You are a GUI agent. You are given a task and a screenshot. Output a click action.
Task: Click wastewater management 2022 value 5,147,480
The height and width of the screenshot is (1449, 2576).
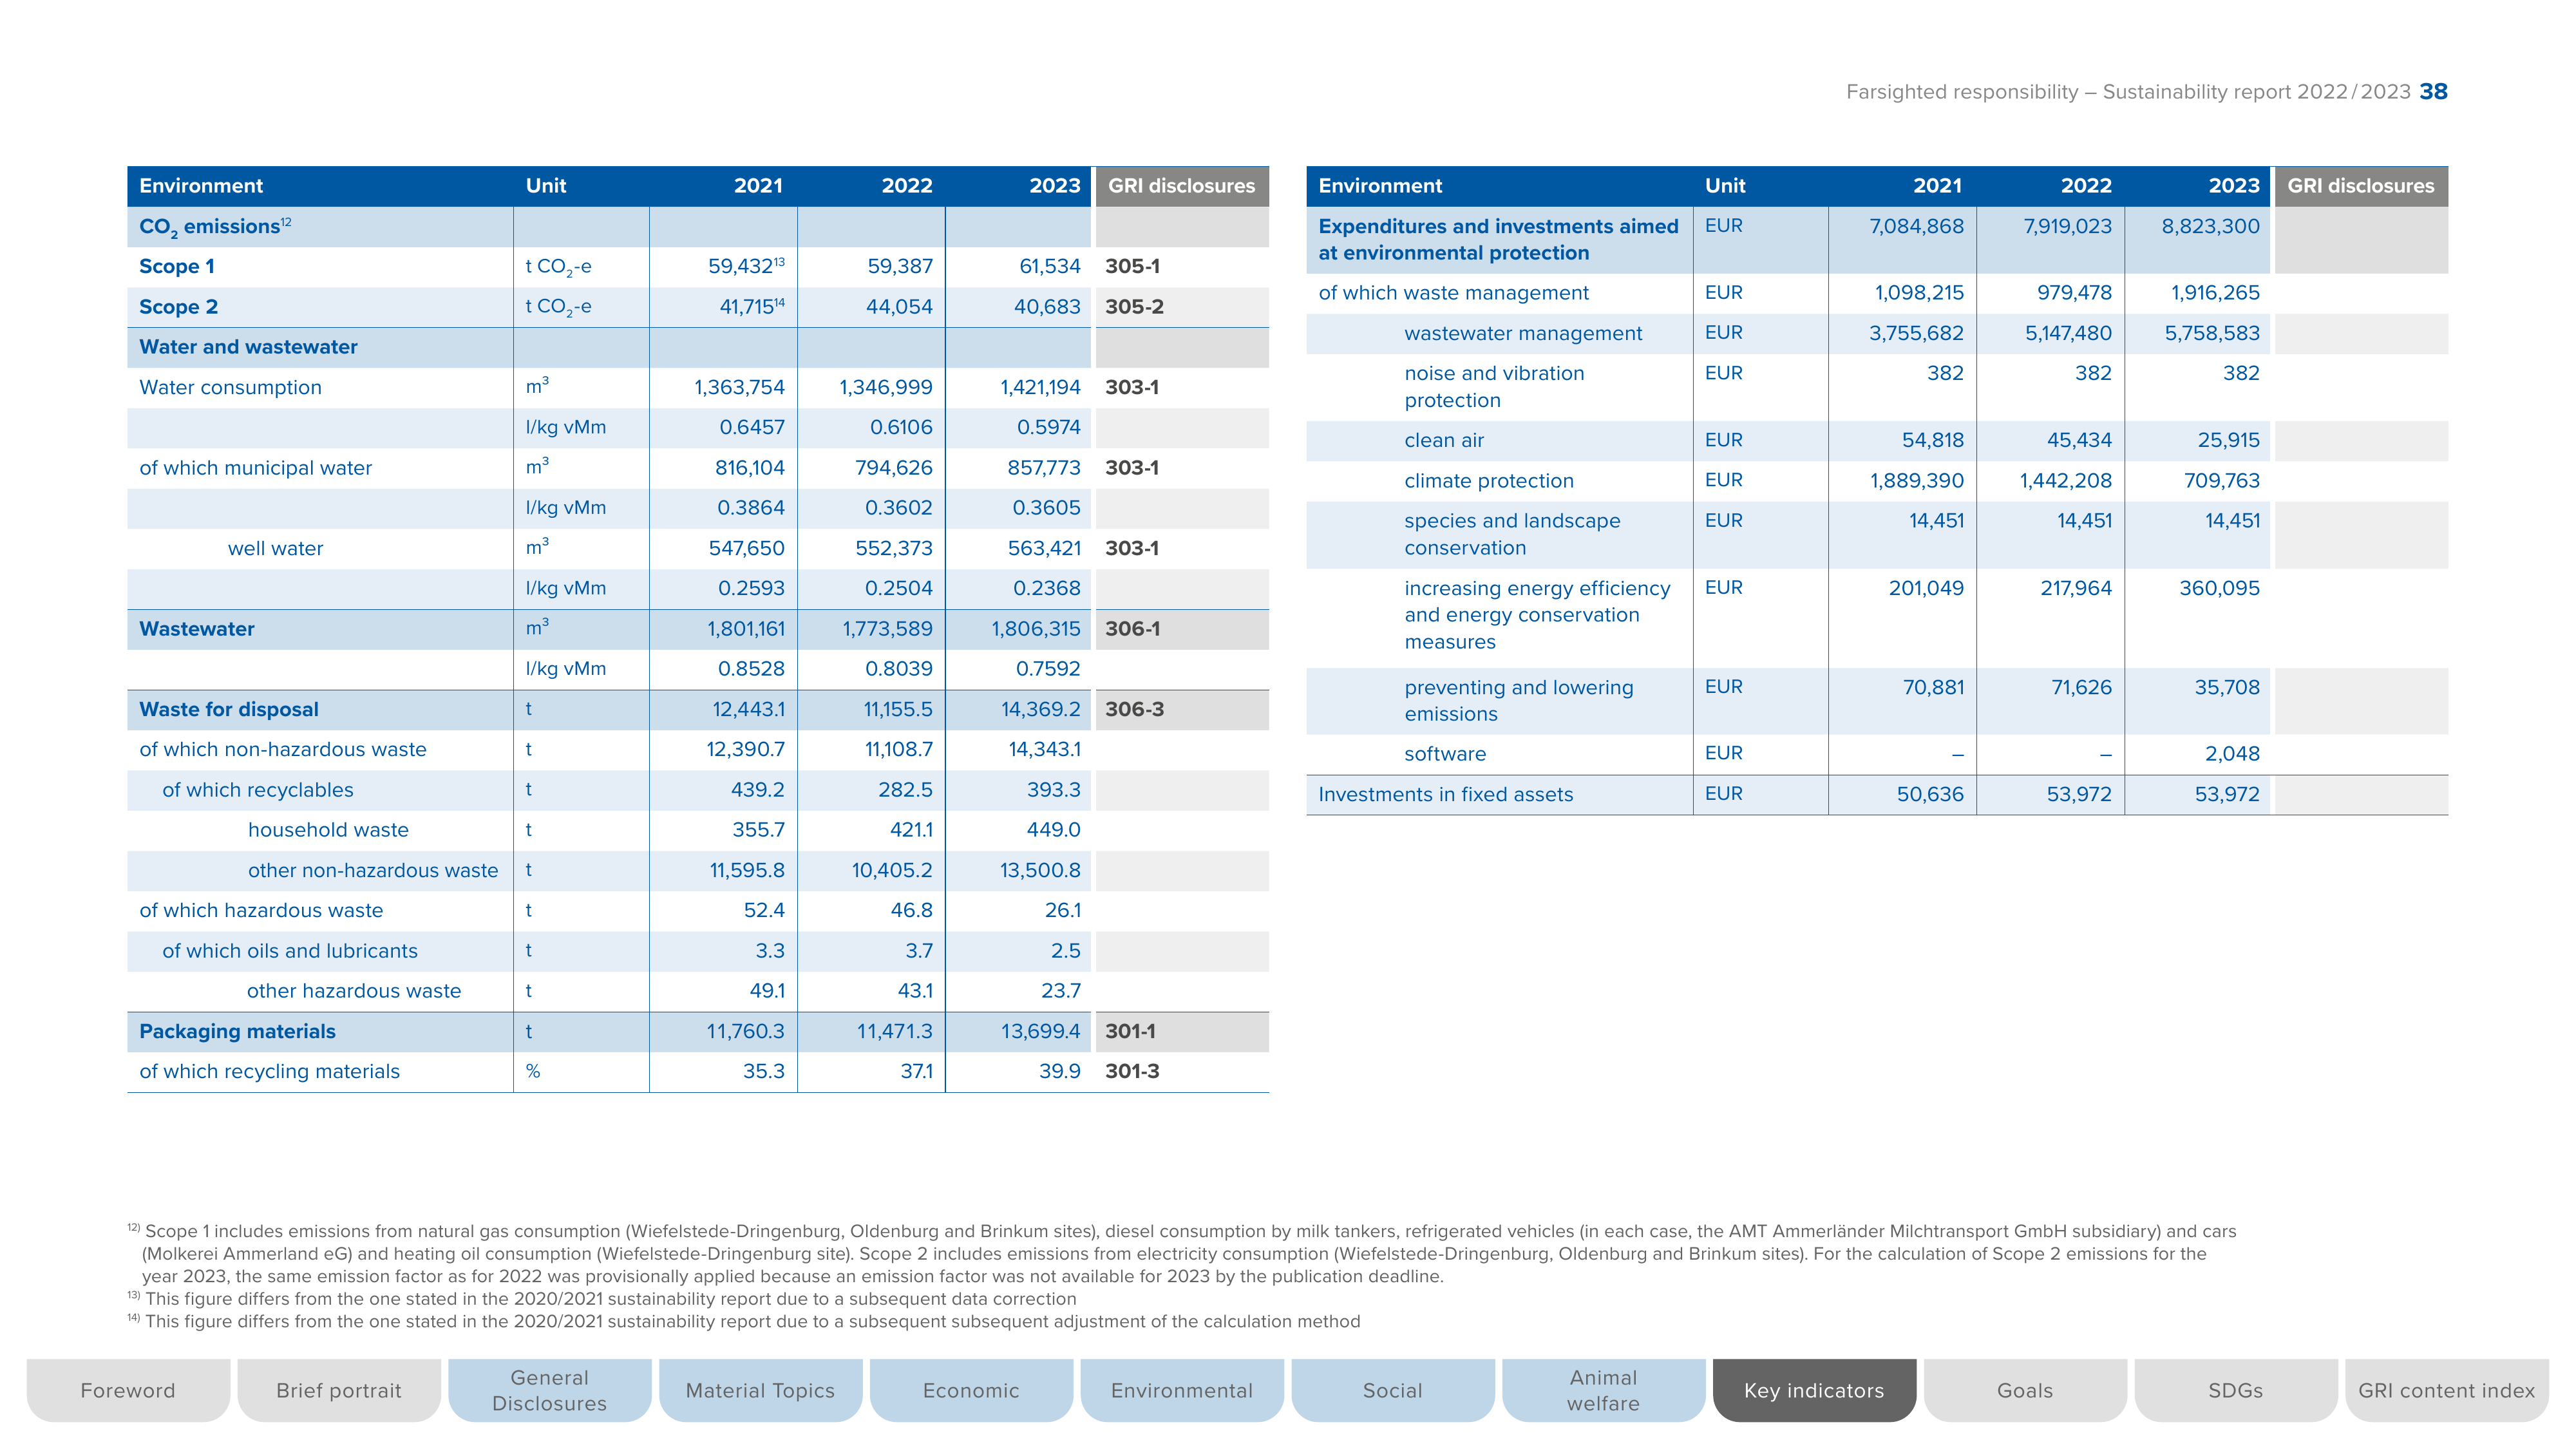tap(2068, 334)
